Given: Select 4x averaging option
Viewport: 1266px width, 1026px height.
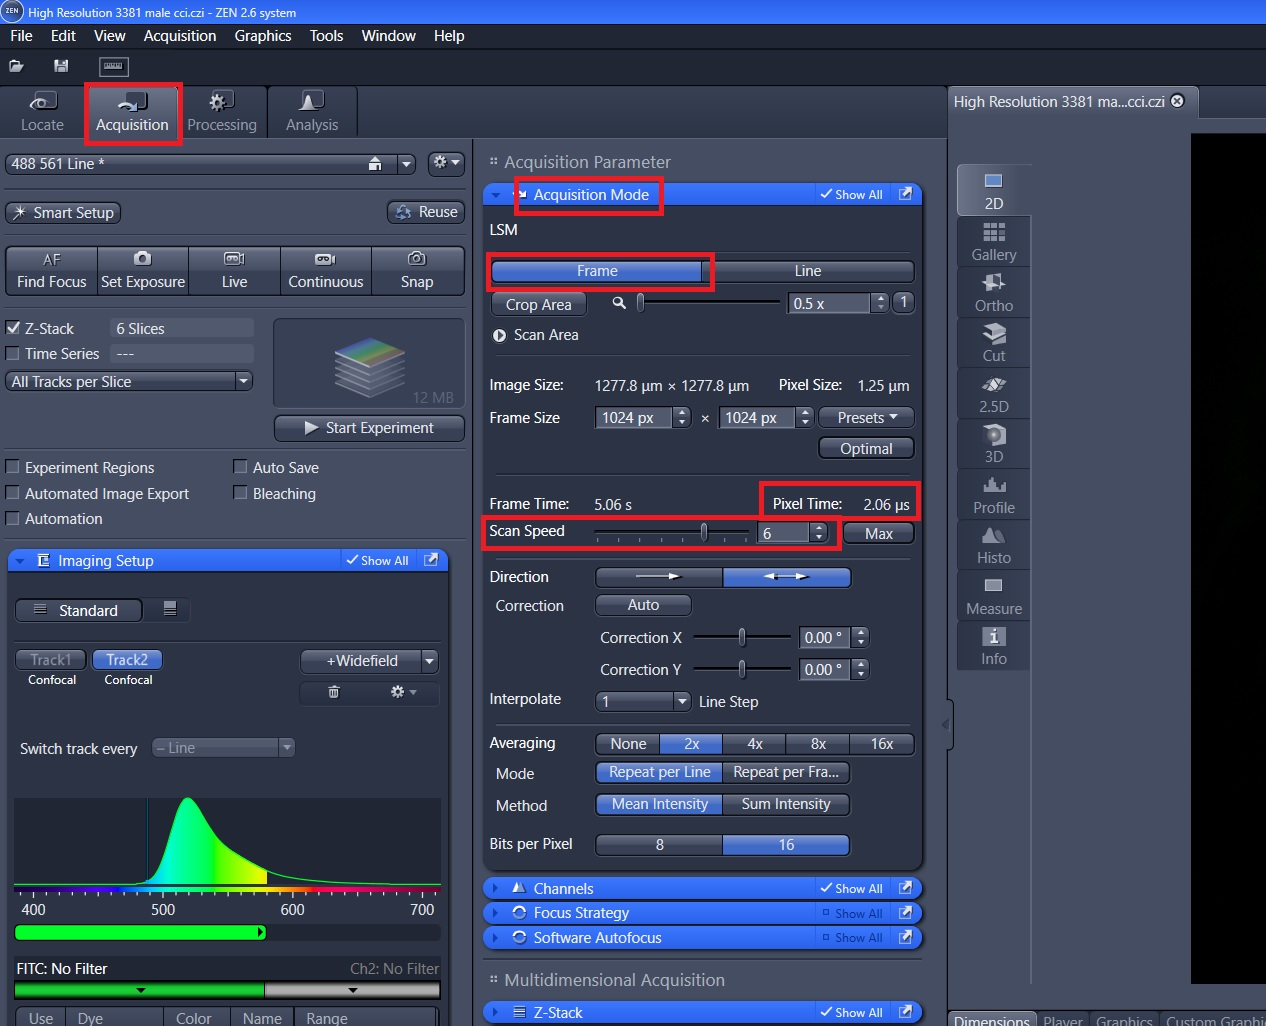Looking at the screenshot, I should pyautogui.click(x=754, y=744).
